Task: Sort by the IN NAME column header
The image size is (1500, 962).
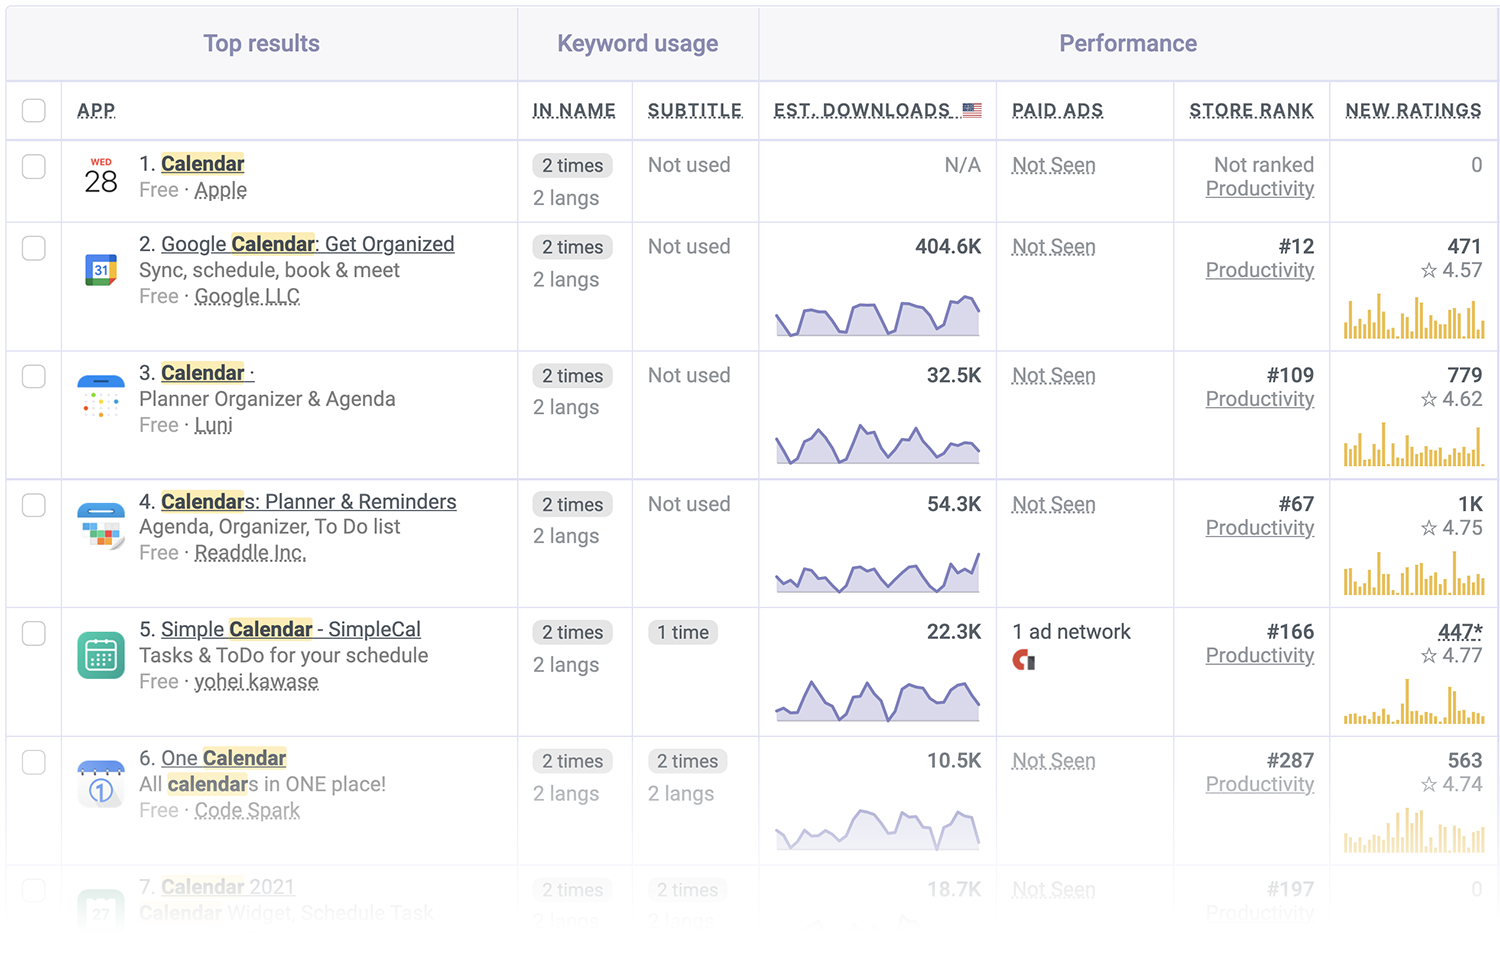Action: click(574, 110)
